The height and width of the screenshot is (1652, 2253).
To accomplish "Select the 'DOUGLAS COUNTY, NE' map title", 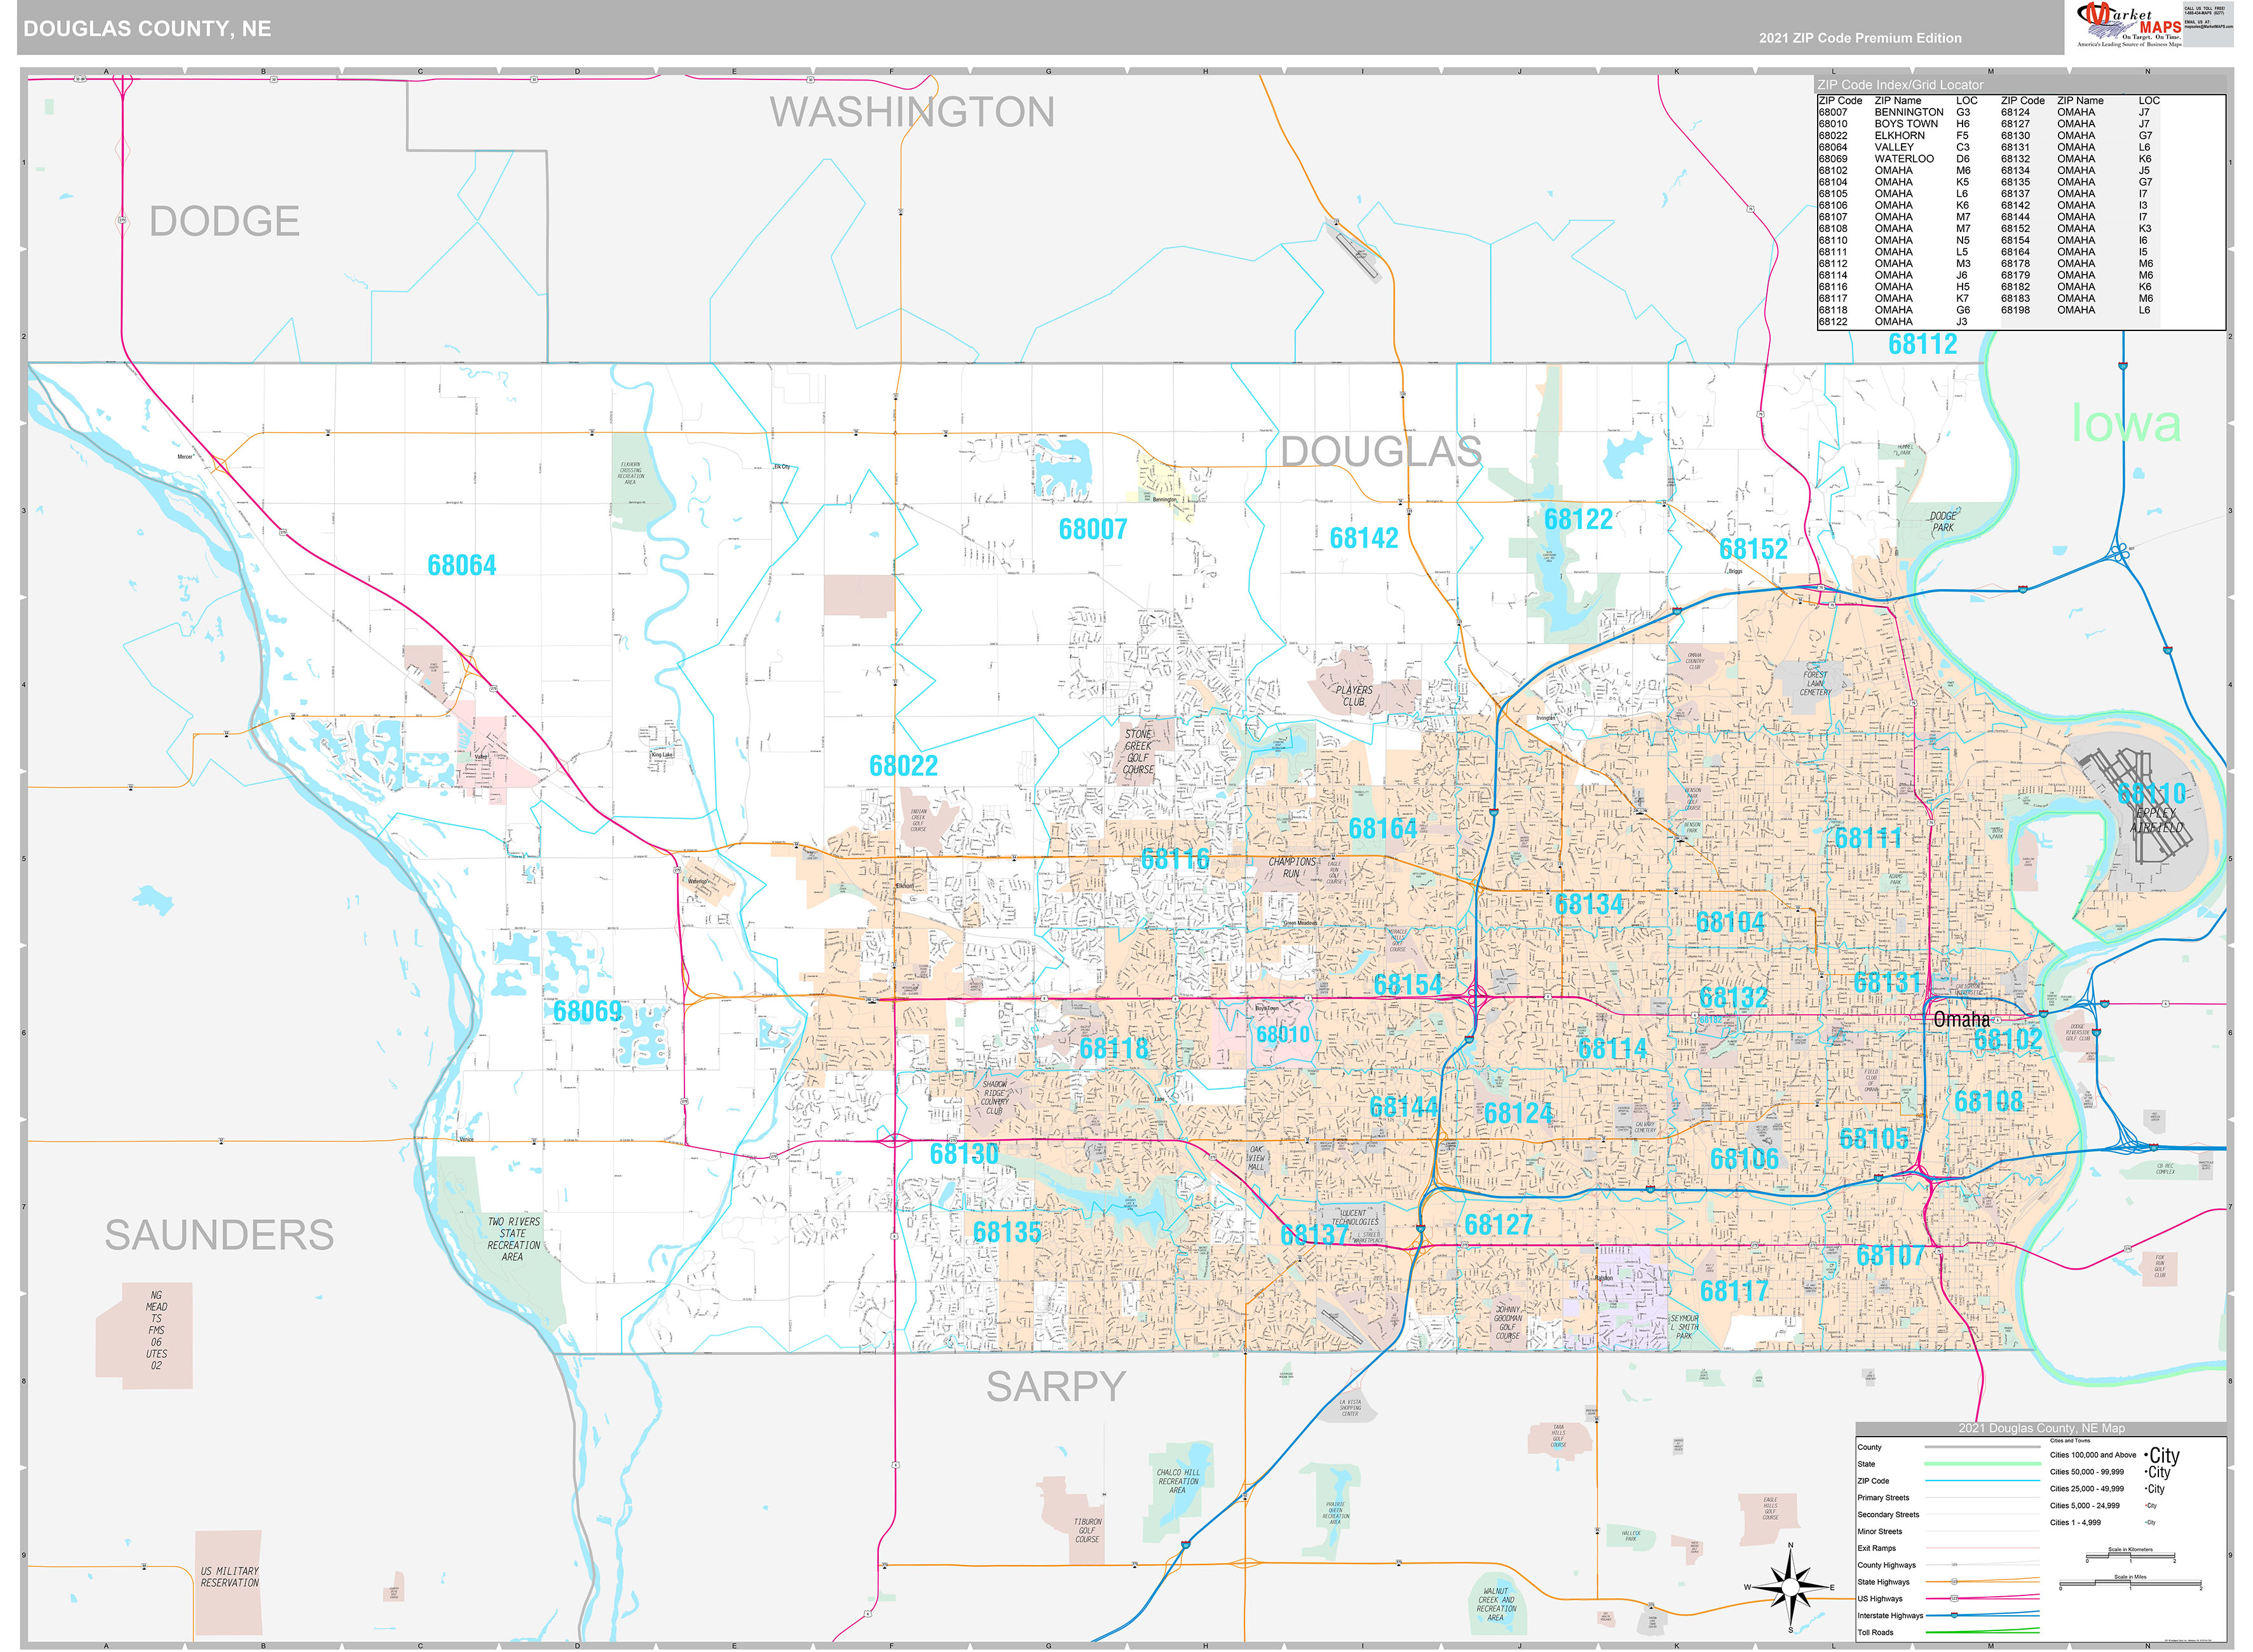I will (x=147, y=29).
